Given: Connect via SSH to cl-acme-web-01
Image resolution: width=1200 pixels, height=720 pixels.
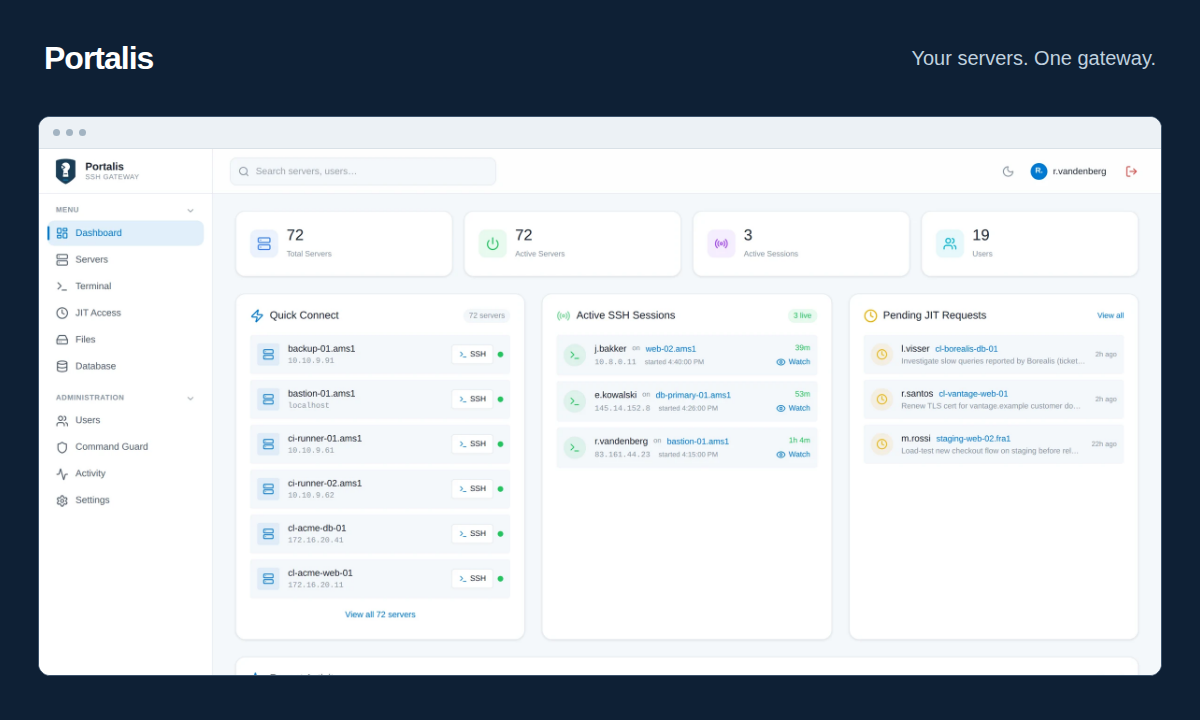Looking at the screenshot, I should [x=472, y=578].
